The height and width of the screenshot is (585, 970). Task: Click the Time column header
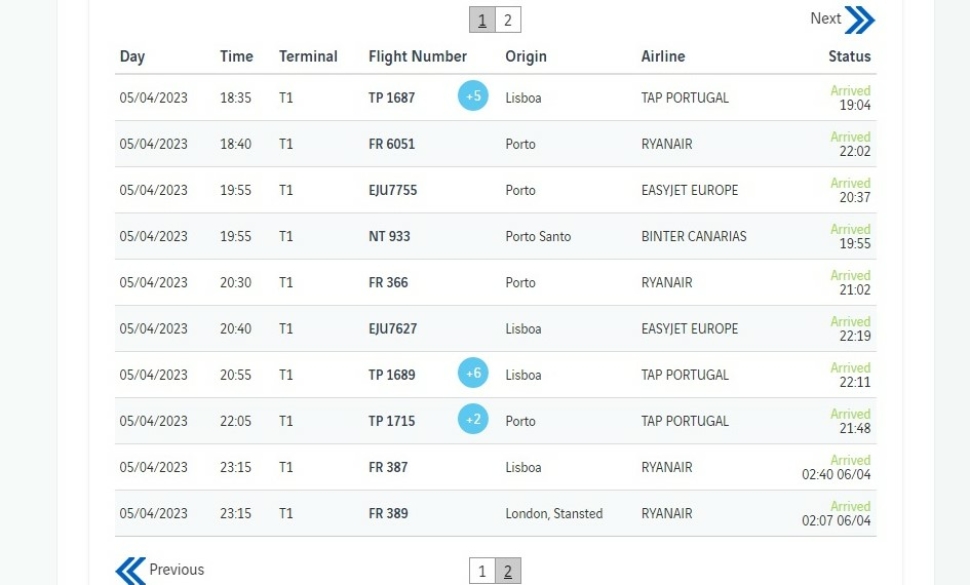click(x=236, y=56)
